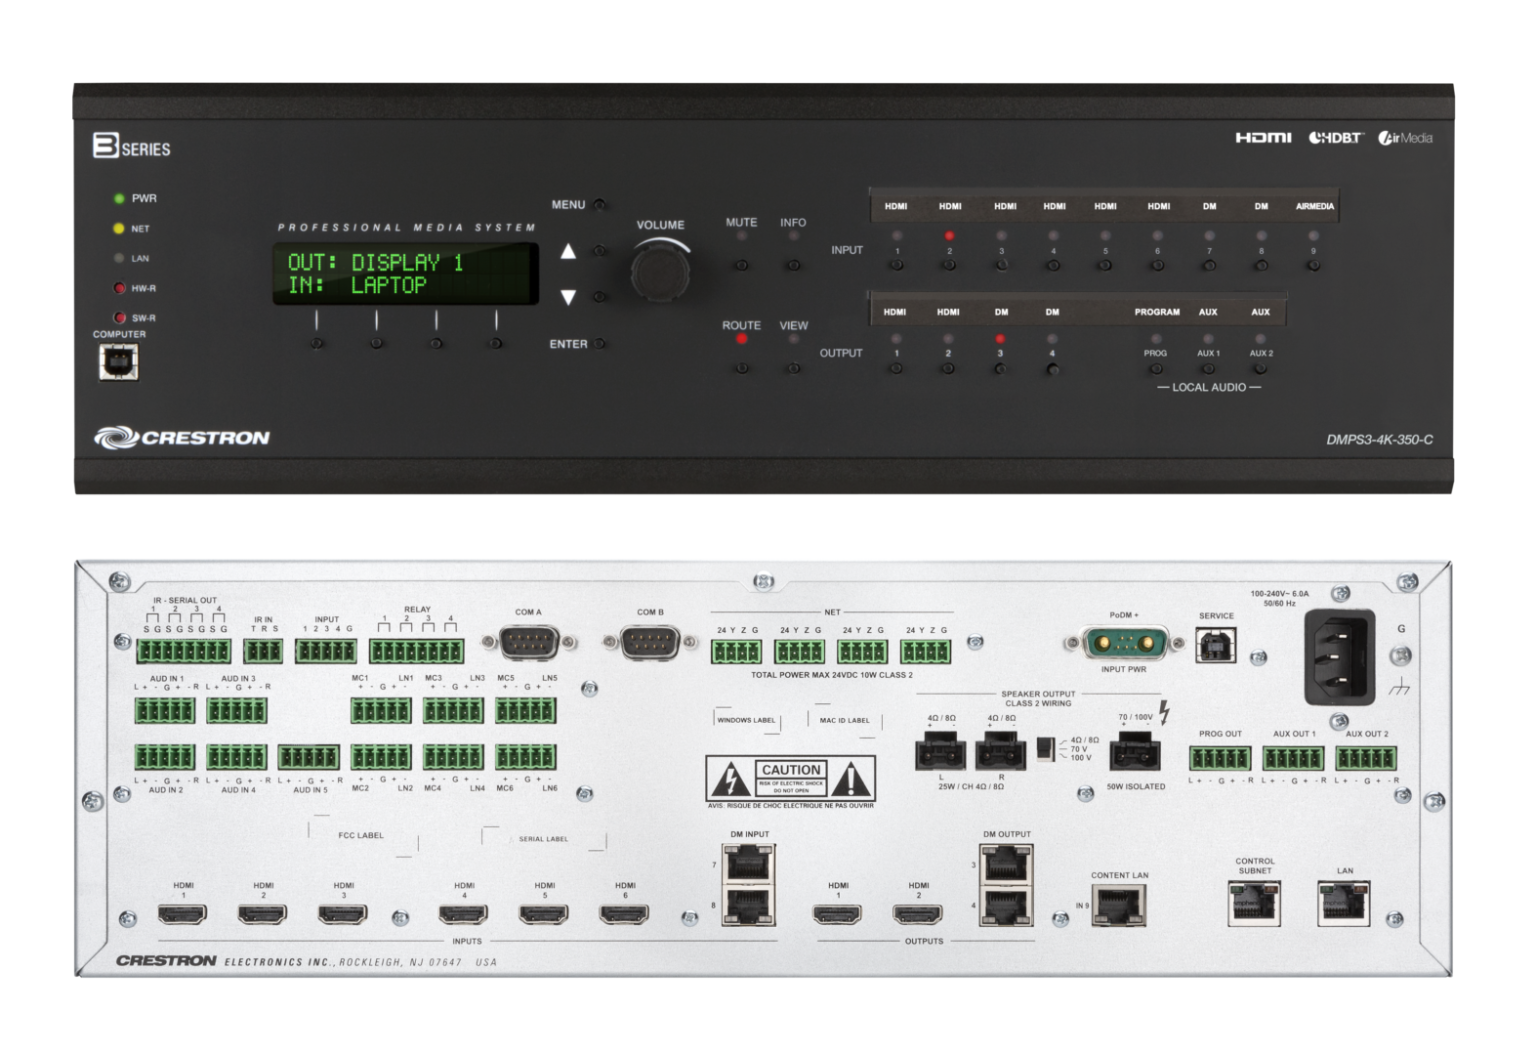This screenshot has height=1055, width=1536.
Task: Click the rear COM A serial port
Action: pyautogui.click(x=527, y=644)
